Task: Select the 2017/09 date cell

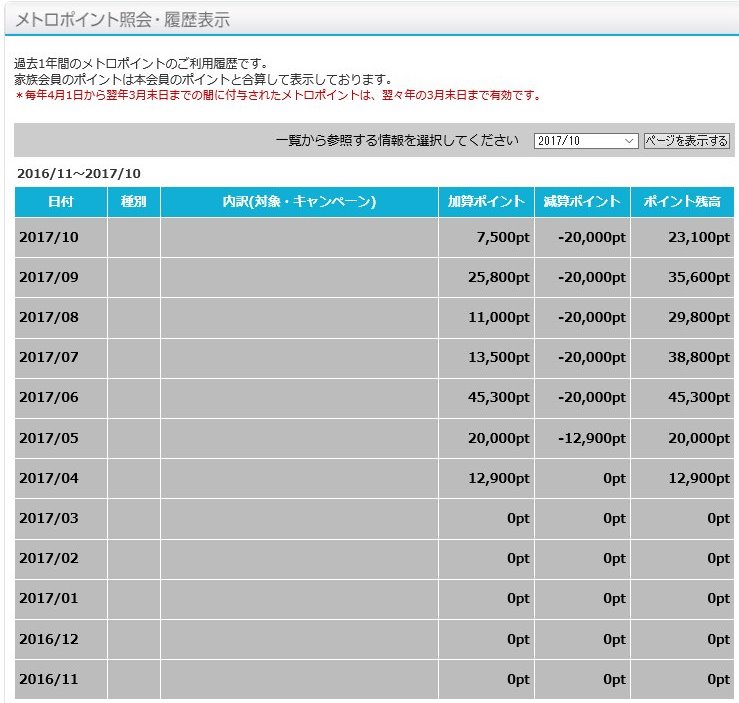Action: (x=61, y=277)
